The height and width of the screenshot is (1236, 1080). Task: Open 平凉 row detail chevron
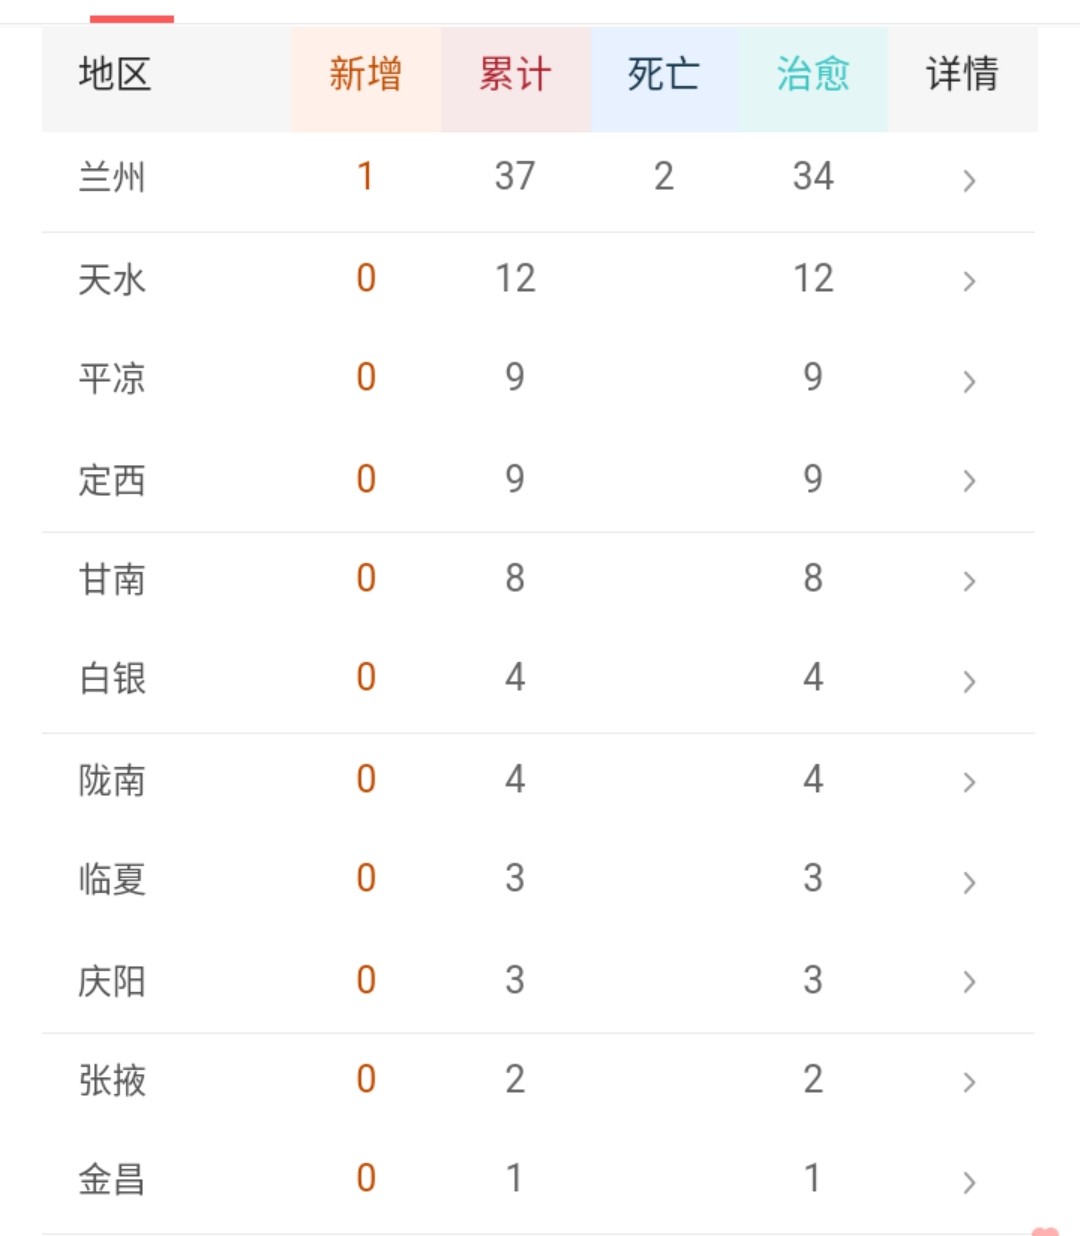tap(968, 381)
